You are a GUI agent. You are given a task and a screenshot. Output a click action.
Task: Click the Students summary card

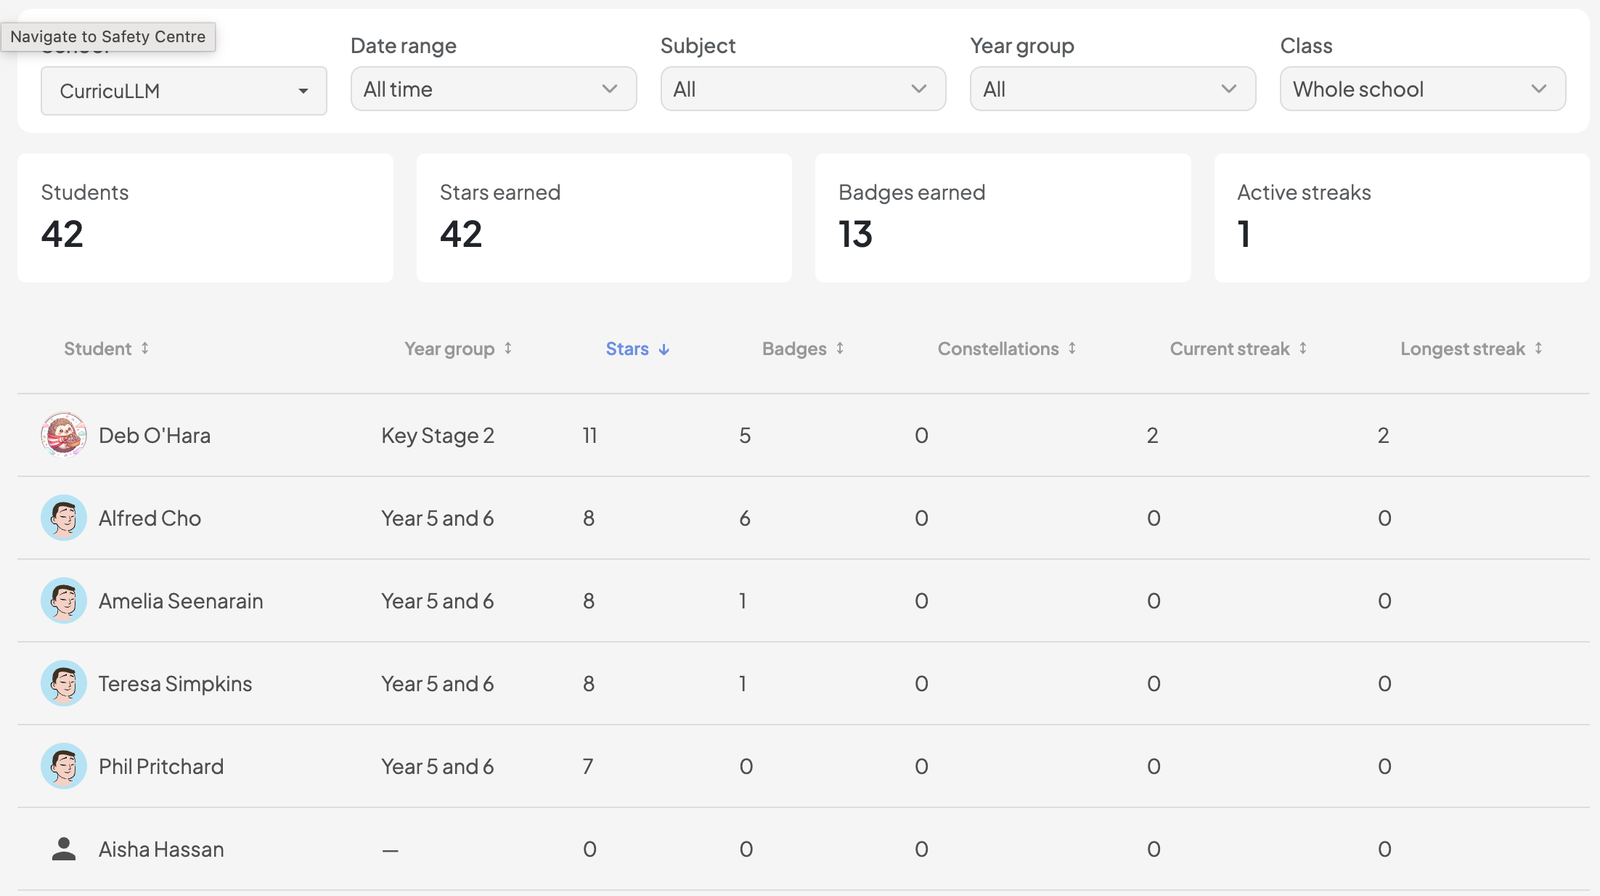tap(205, 218)
